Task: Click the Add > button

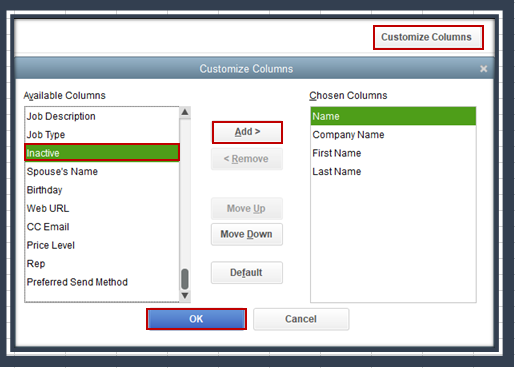Action: pyautogui.click(x=247, y=132)
